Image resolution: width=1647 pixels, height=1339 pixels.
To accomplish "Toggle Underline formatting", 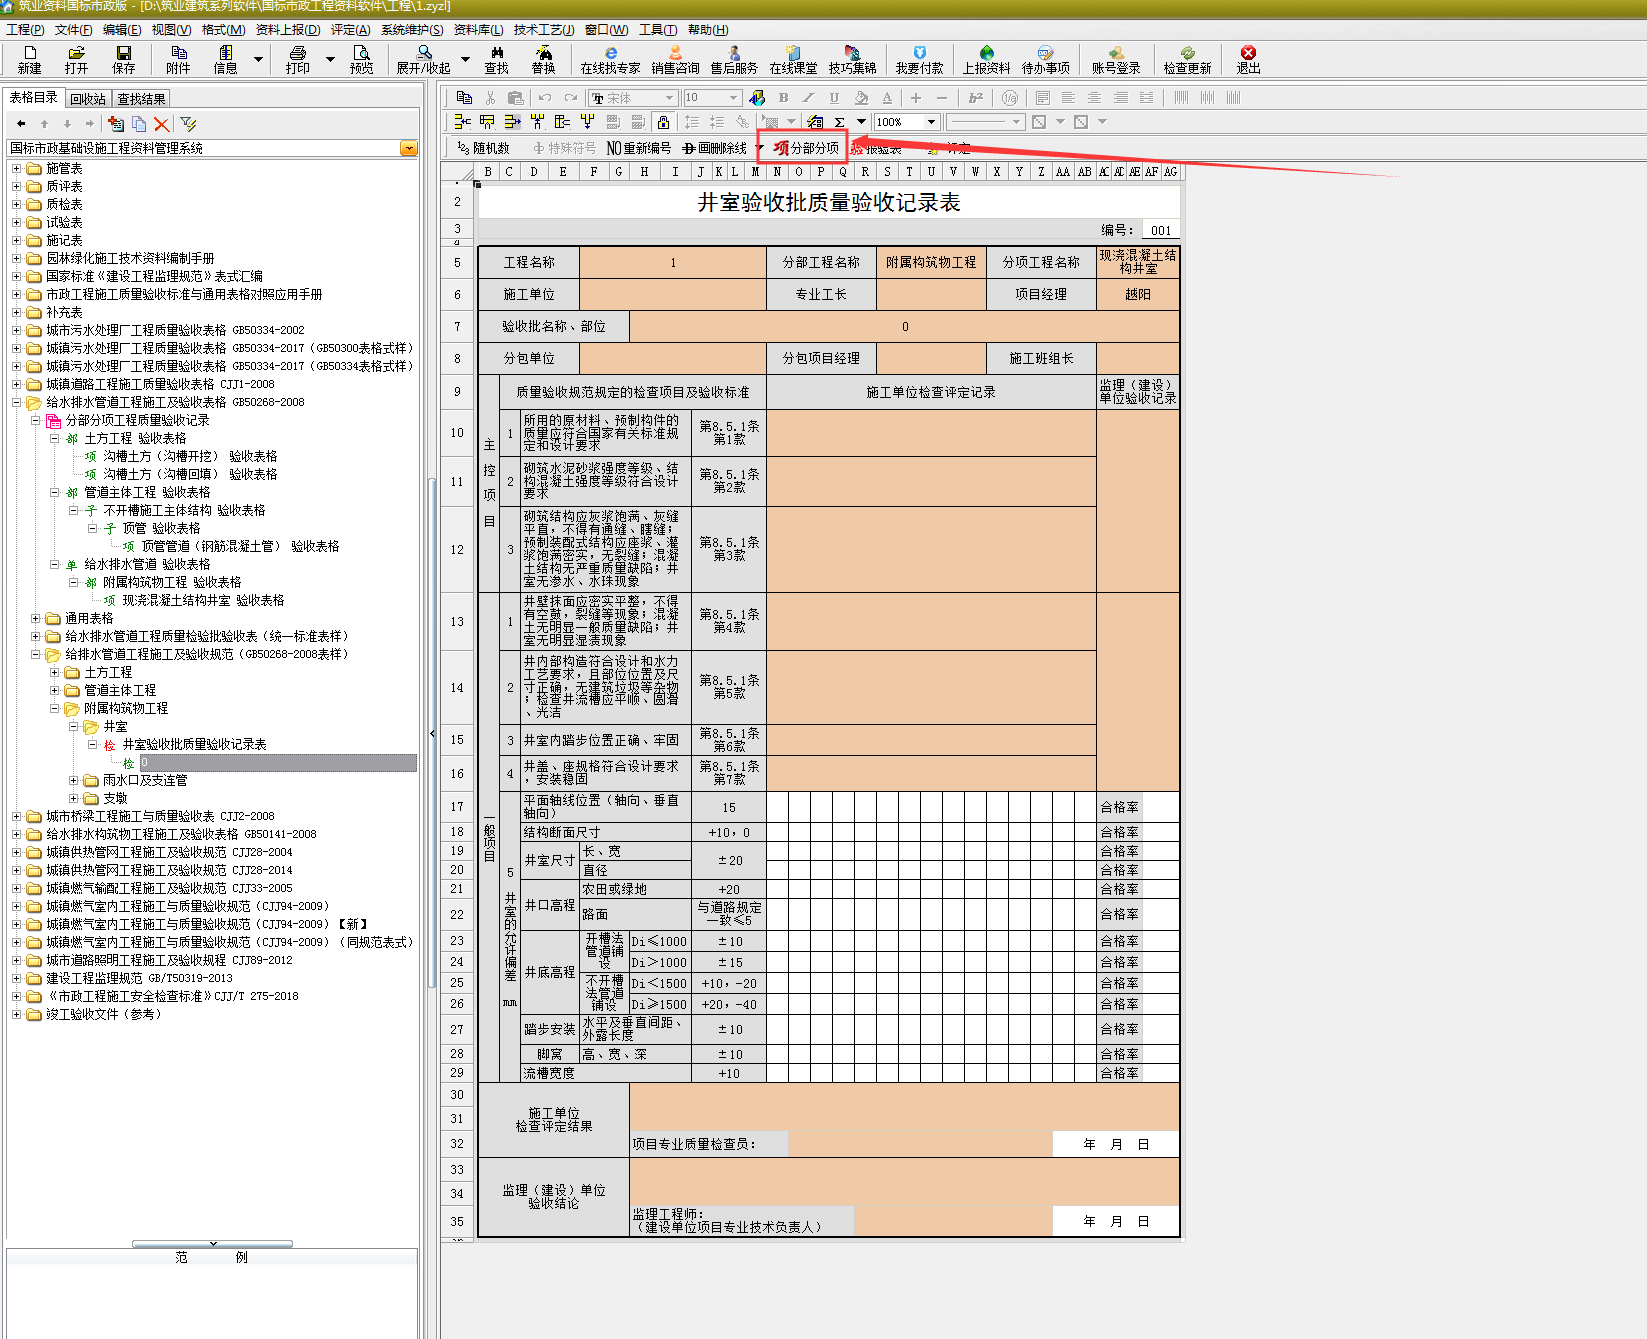I will click(x=834, y=97).
